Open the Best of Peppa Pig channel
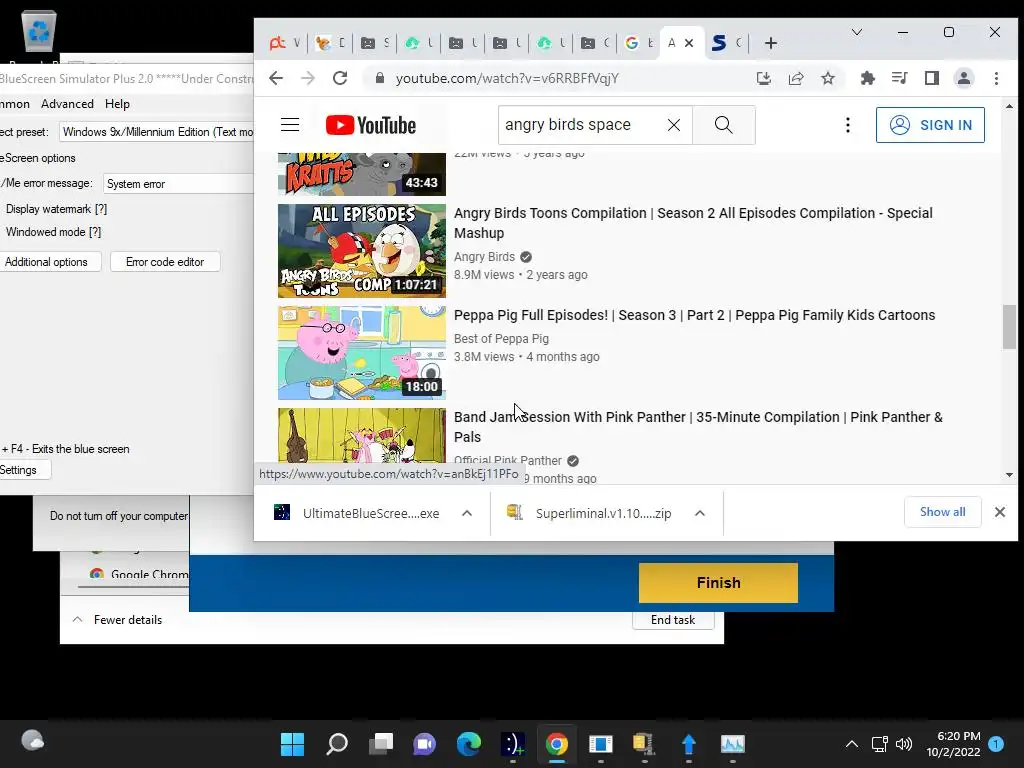Viewport: 1024px width, 768px height. coord(501,338)
